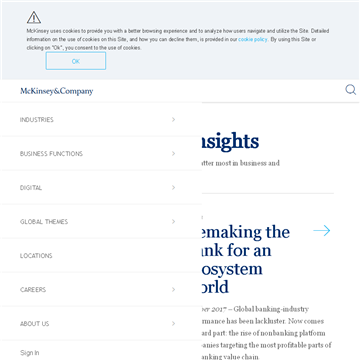Click the search magnifier icon
The image size is (360, 360).
point(351,90)
